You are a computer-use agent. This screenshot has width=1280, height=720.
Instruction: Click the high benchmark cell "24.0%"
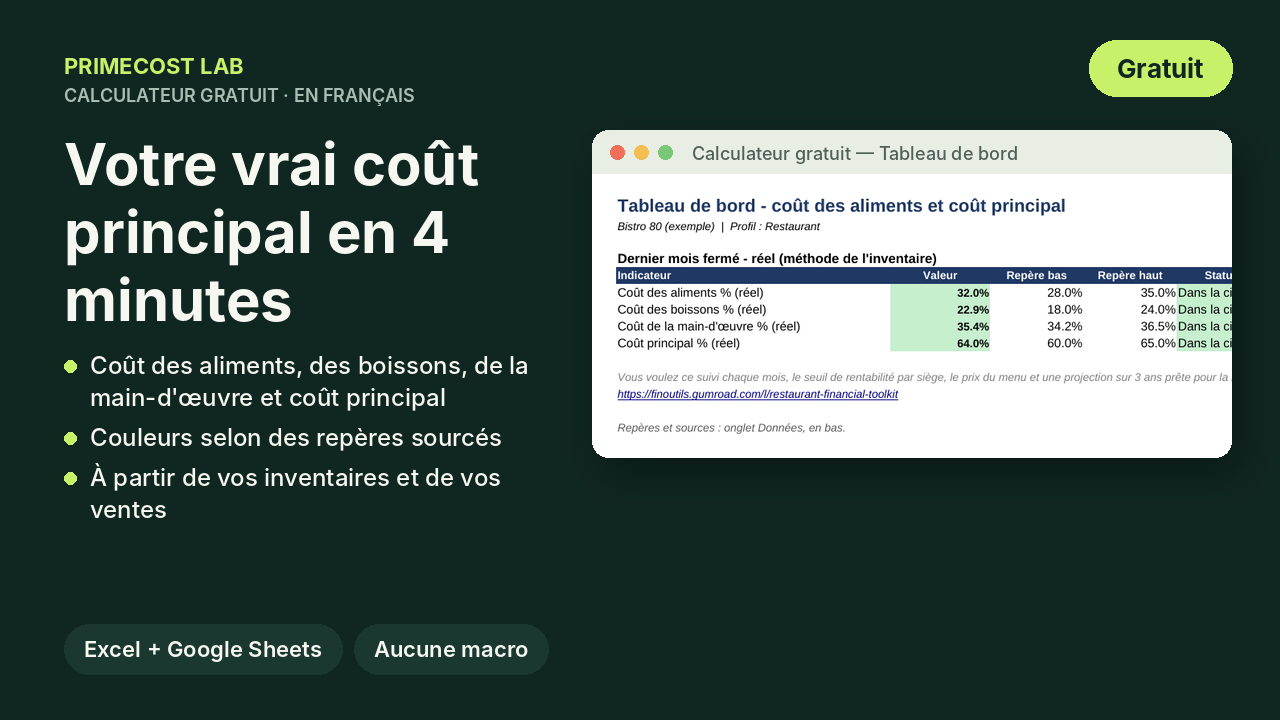point(1131,309)
